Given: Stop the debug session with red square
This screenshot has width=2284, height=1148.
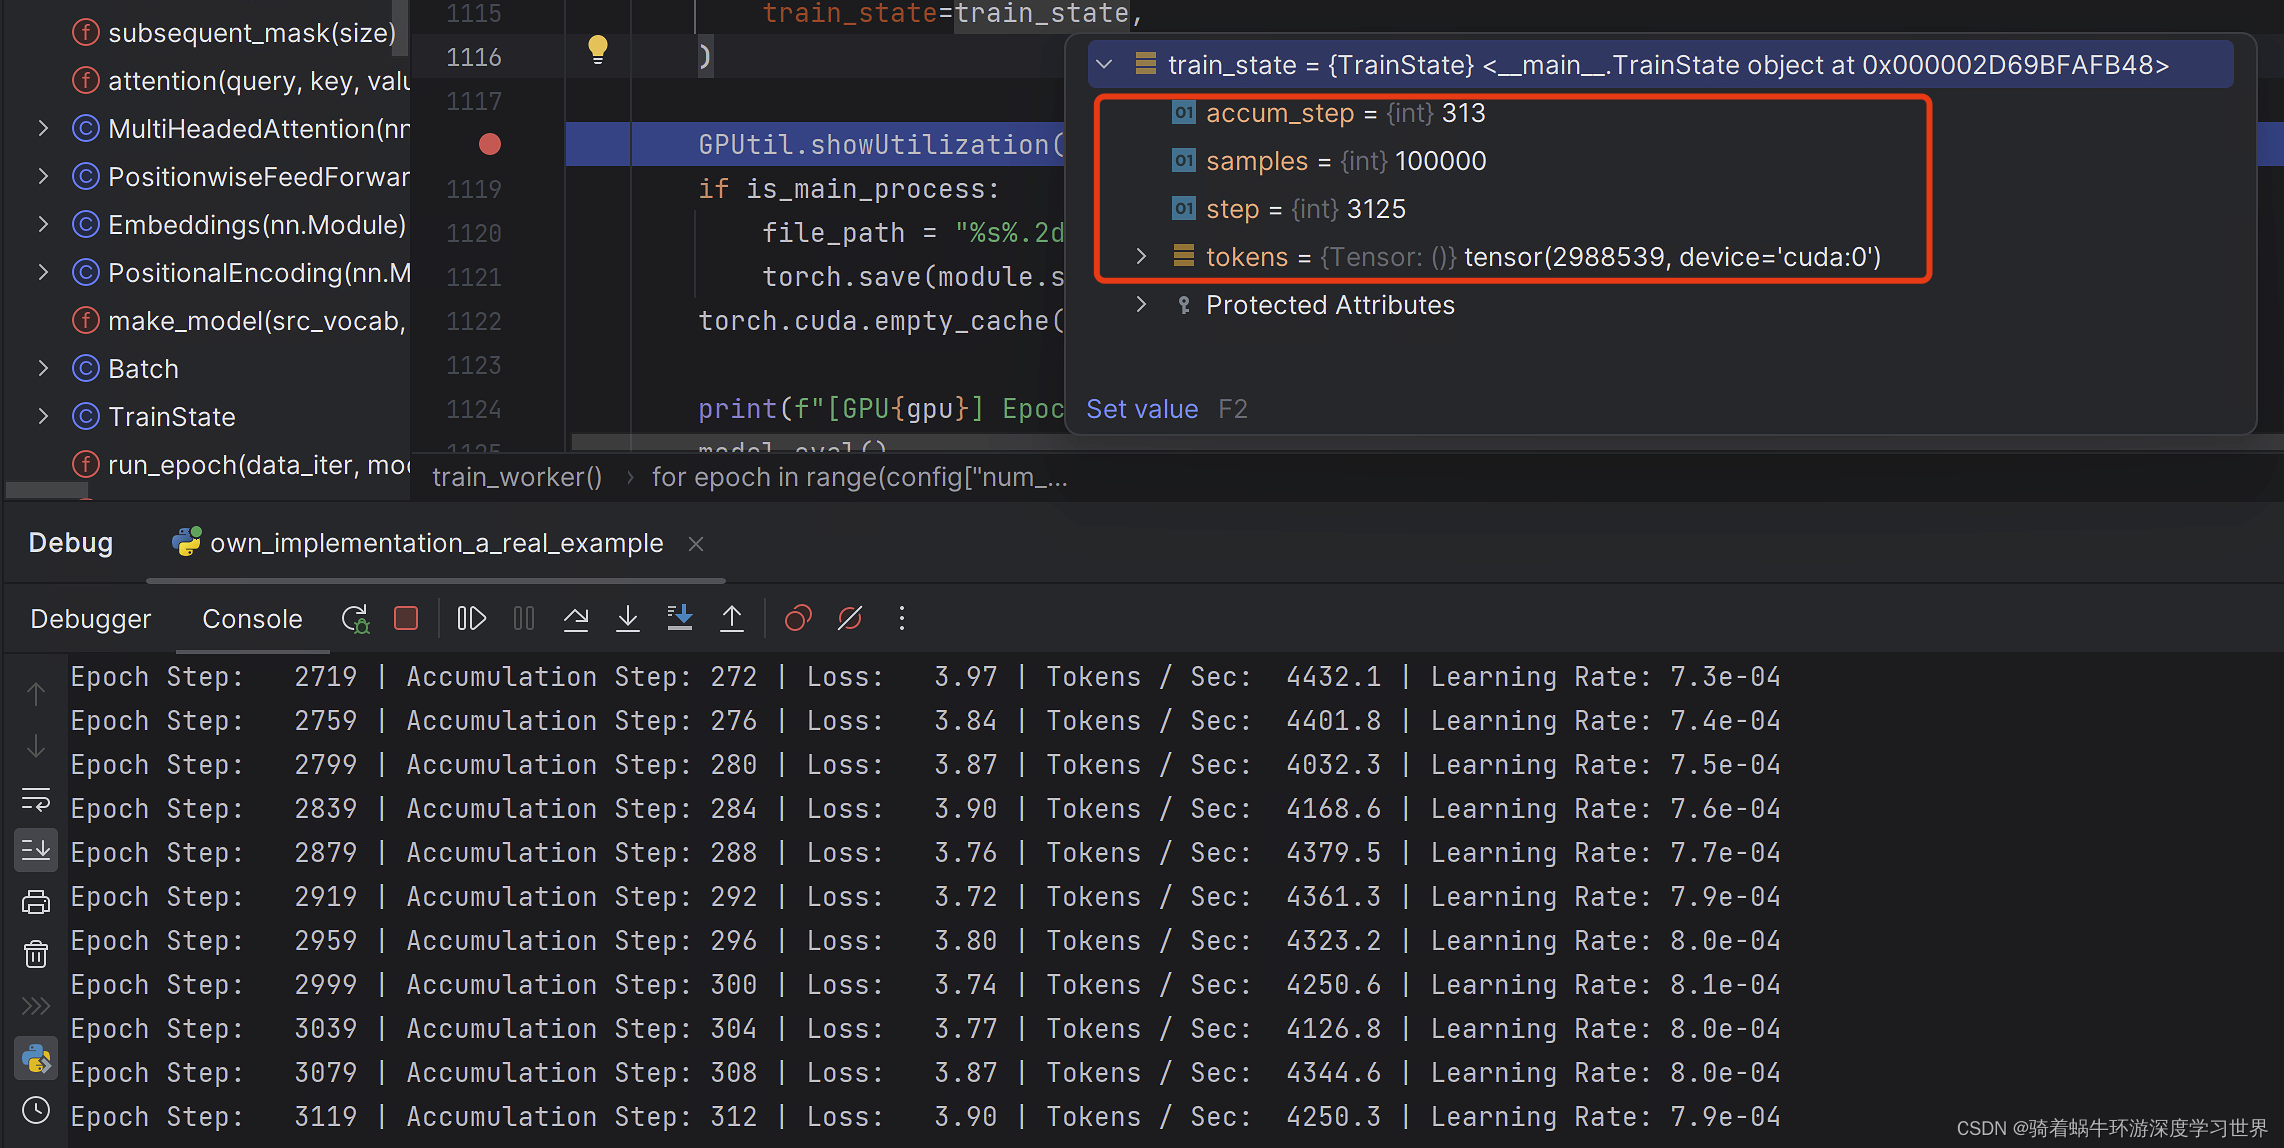Looking at the screenshot, I should (406, 619).
